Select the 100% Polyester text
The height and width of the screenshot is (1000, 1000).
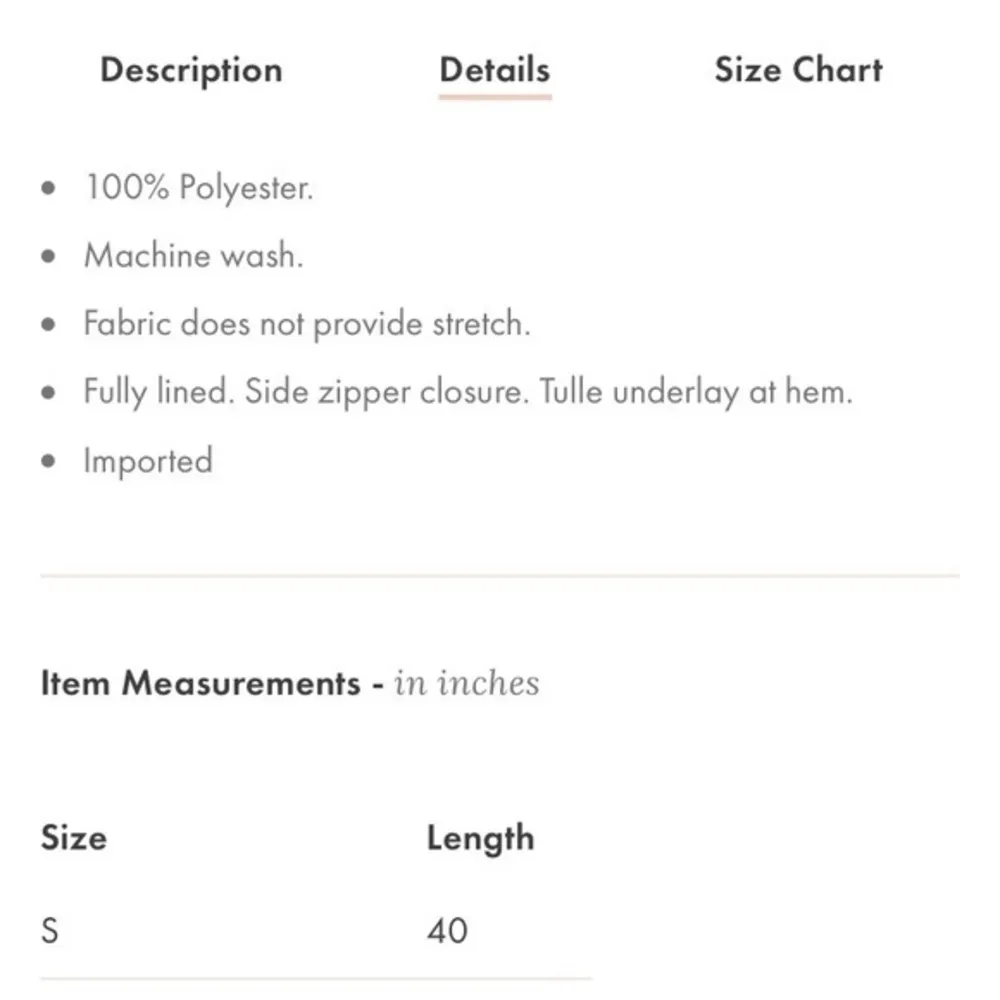[x=202, y=188]
